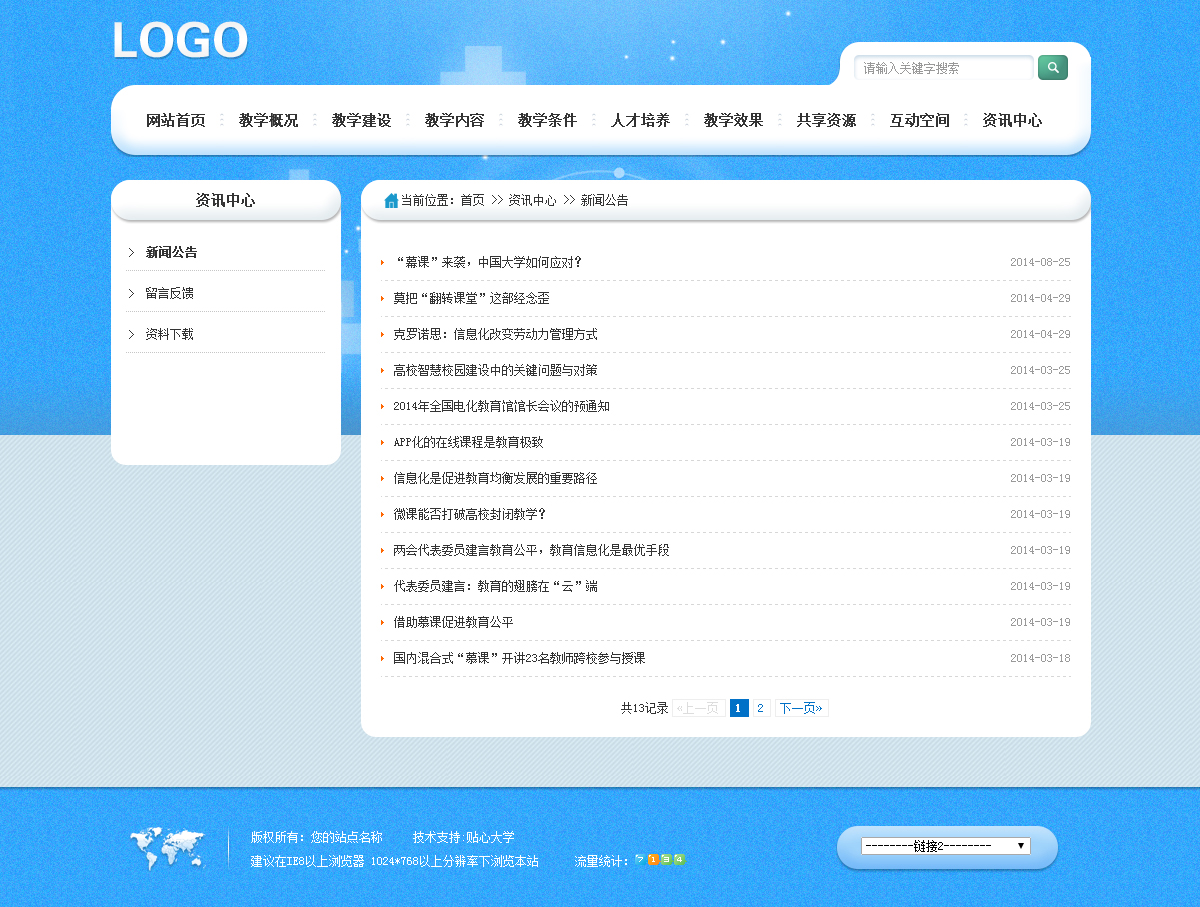Open 教学概况 in the navigation bar

point(268,121)
